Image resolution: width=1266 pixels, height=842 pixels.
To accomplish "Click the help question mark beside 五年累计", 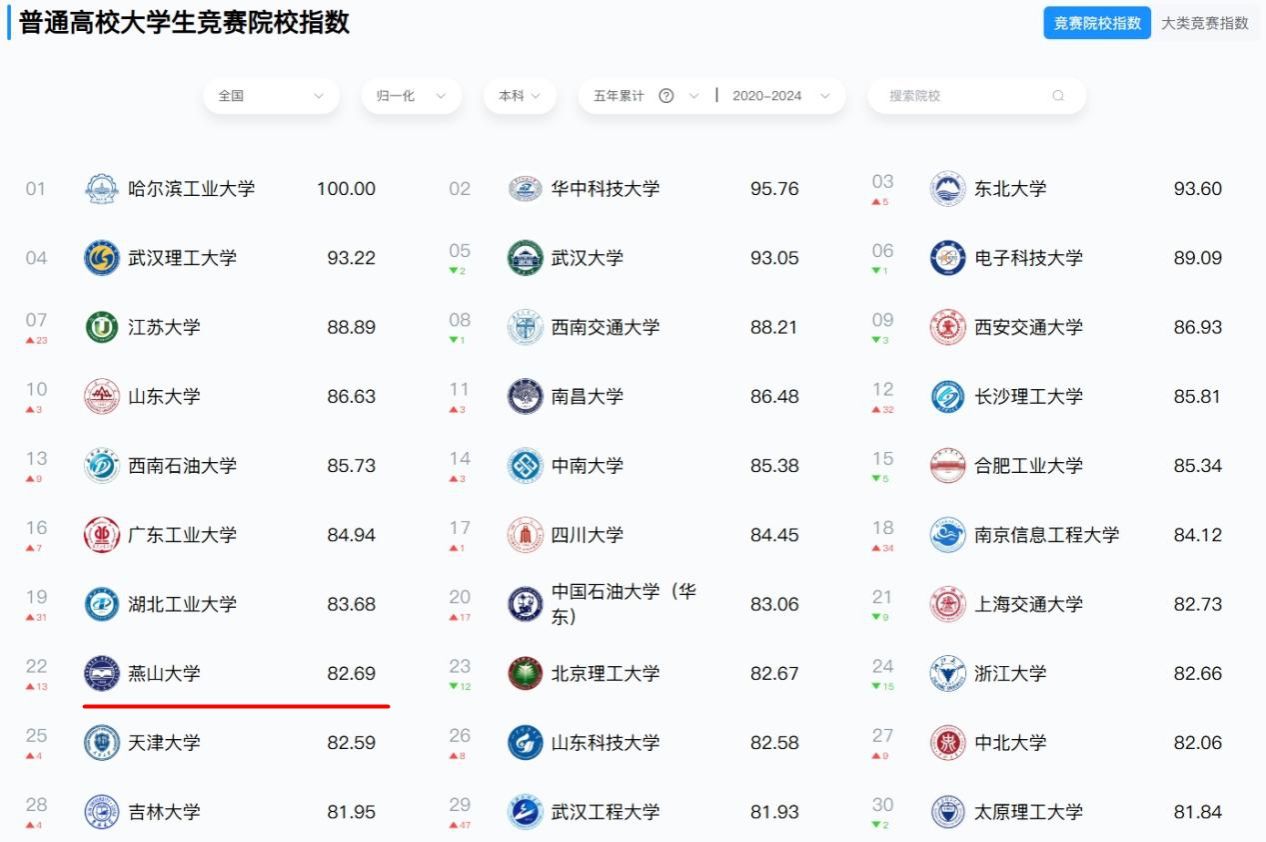I will (x=666, y=96).
